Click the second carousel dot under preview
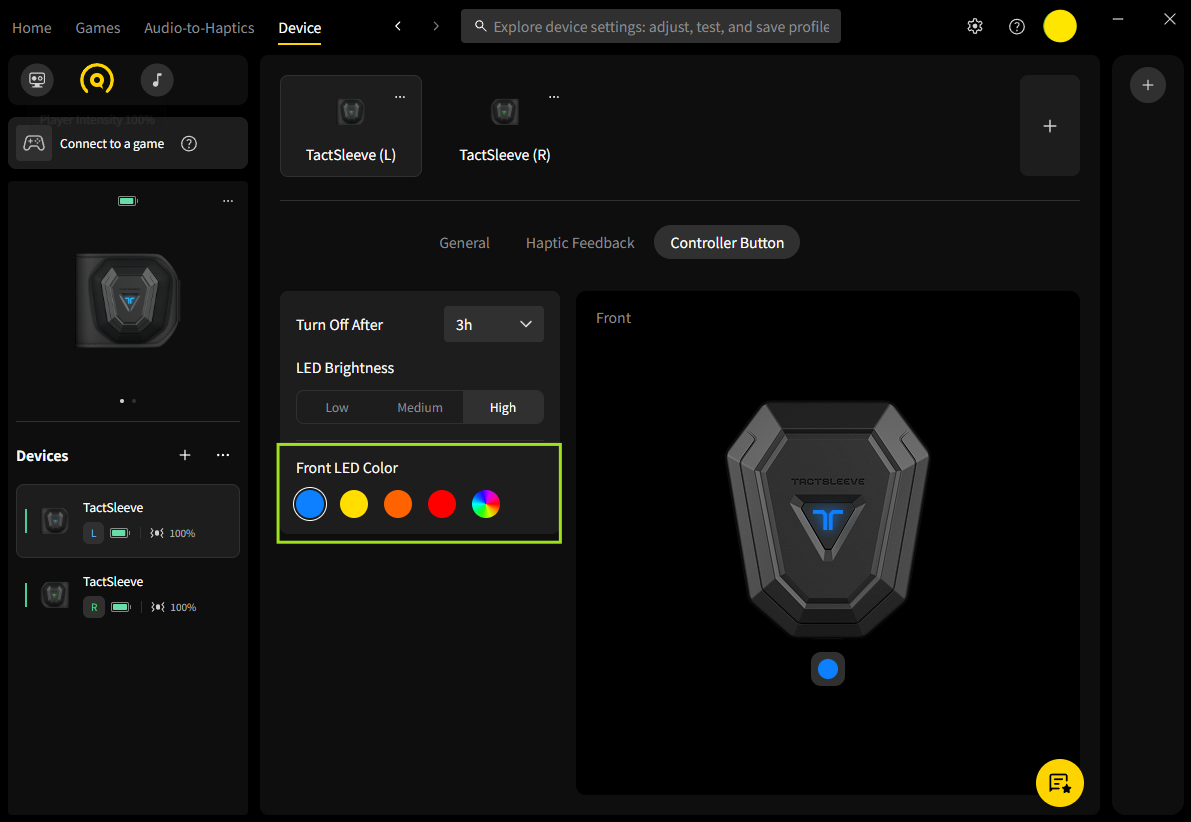This screenshot has width=1191, height=822. coord(134,401)
